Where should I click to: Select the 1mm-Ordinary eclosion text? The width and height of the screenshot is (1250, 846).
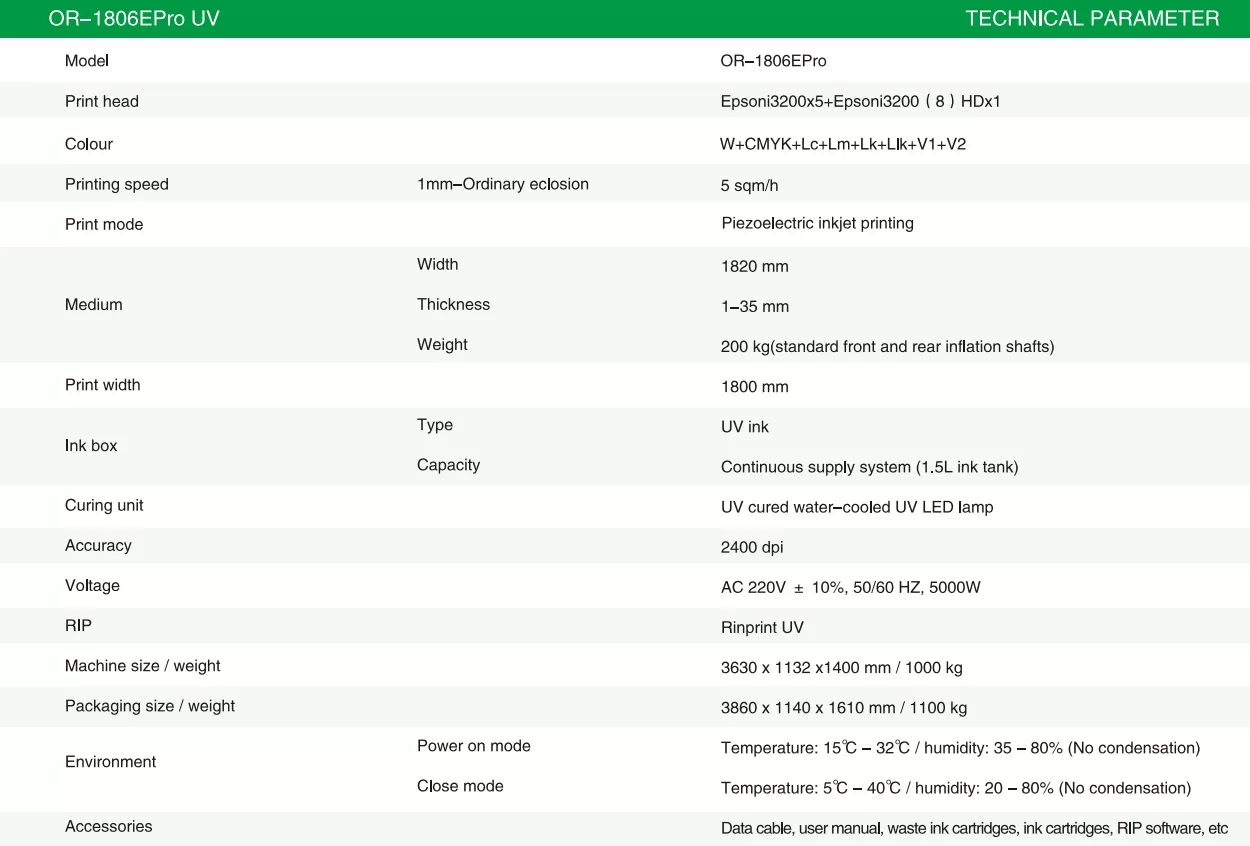[x=502, y=184]
